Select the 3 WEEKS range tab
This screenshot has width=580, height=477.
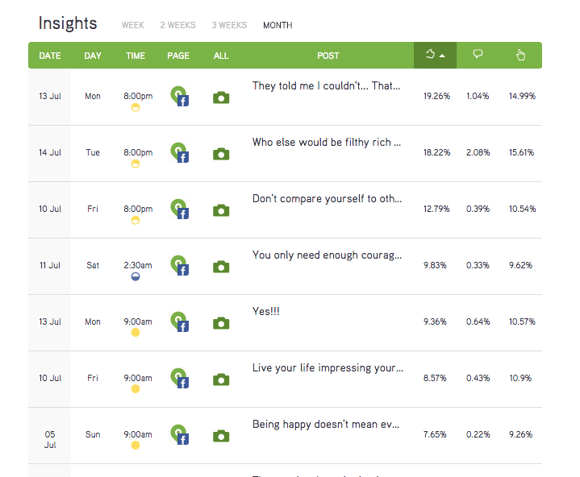[x=229, y=25]
